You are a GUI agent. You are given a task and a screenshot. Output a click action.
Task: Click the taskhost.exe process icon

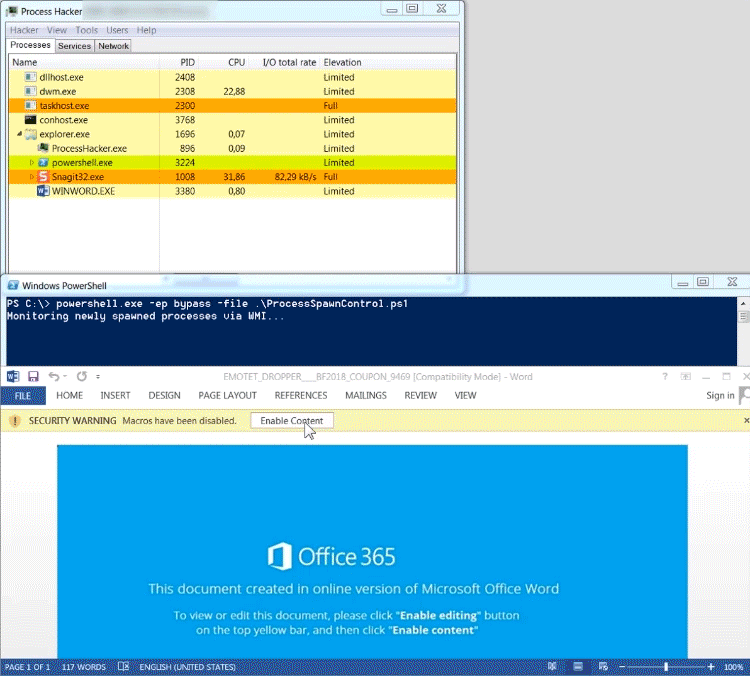[31, 105]
